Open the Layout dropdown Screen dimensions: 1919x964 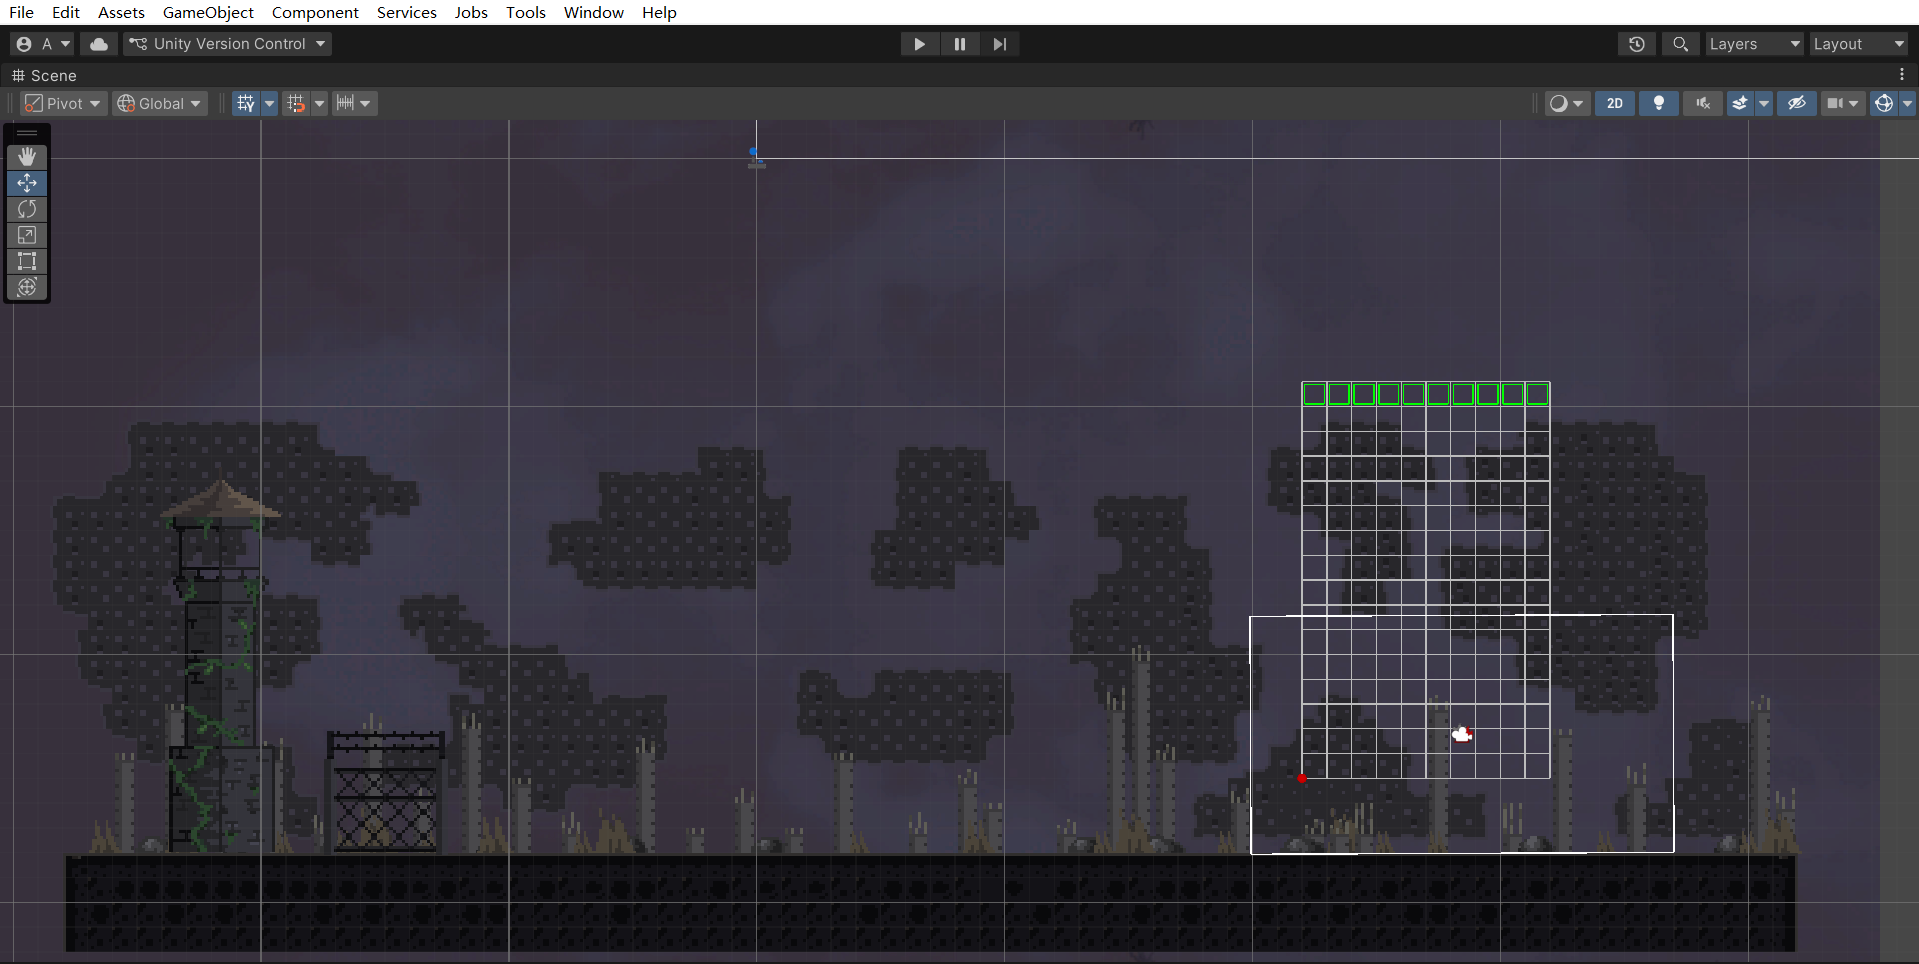(x=1857, y=44)
